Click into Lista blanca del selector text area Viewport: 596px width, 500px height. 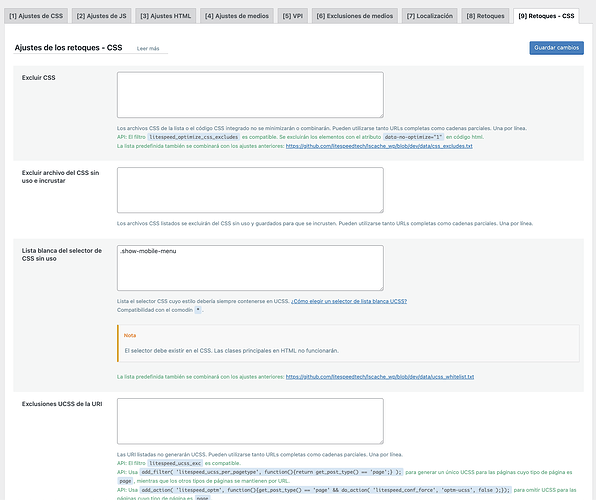pyautogui.click(x=250, y=268)
